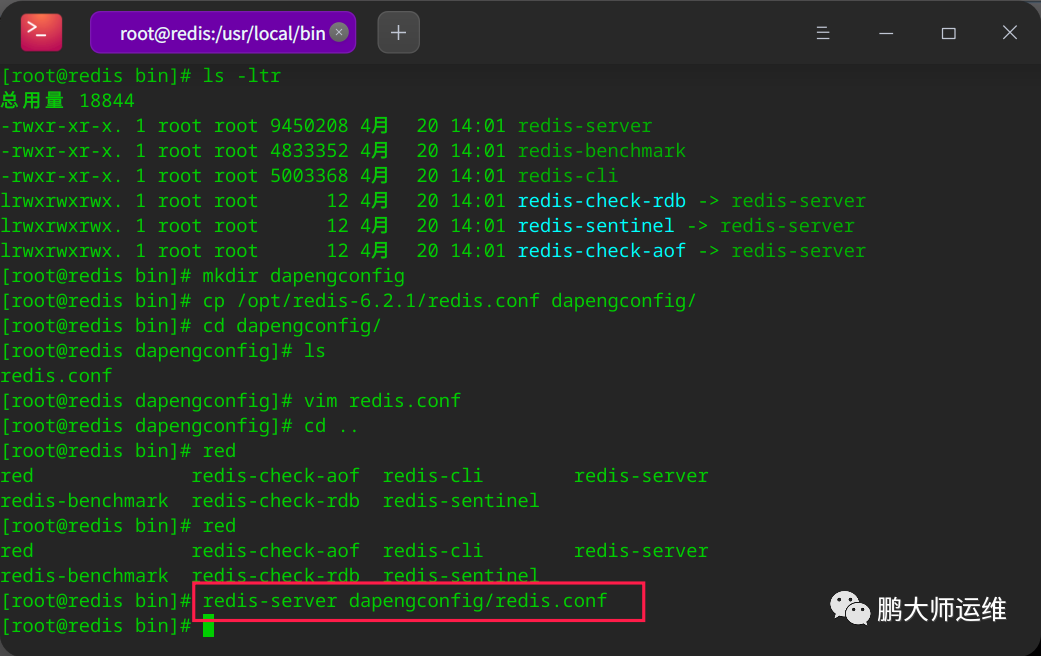The height and width of the screenshot is (656, 1041).
Task: Click the 'ls -ltr' command text
Action: coord(242,76)
